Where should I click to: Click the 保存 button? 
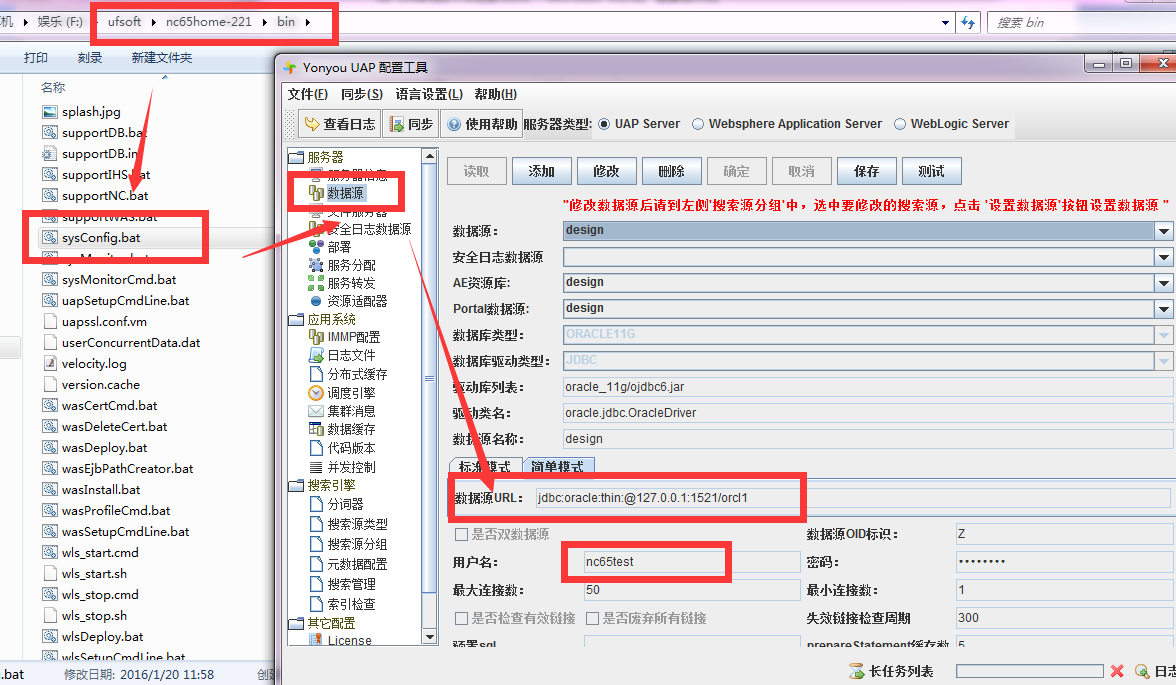866,171
